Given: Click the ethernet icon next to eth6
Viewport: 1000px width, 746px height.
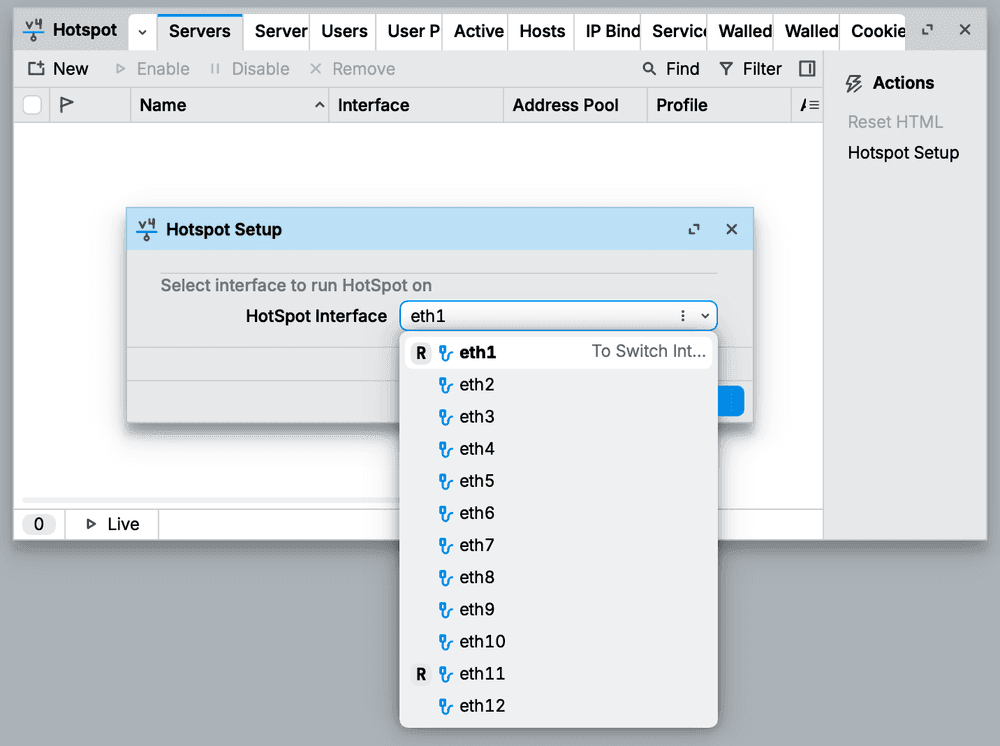Looking at the screenshot, I should point(445,513).
